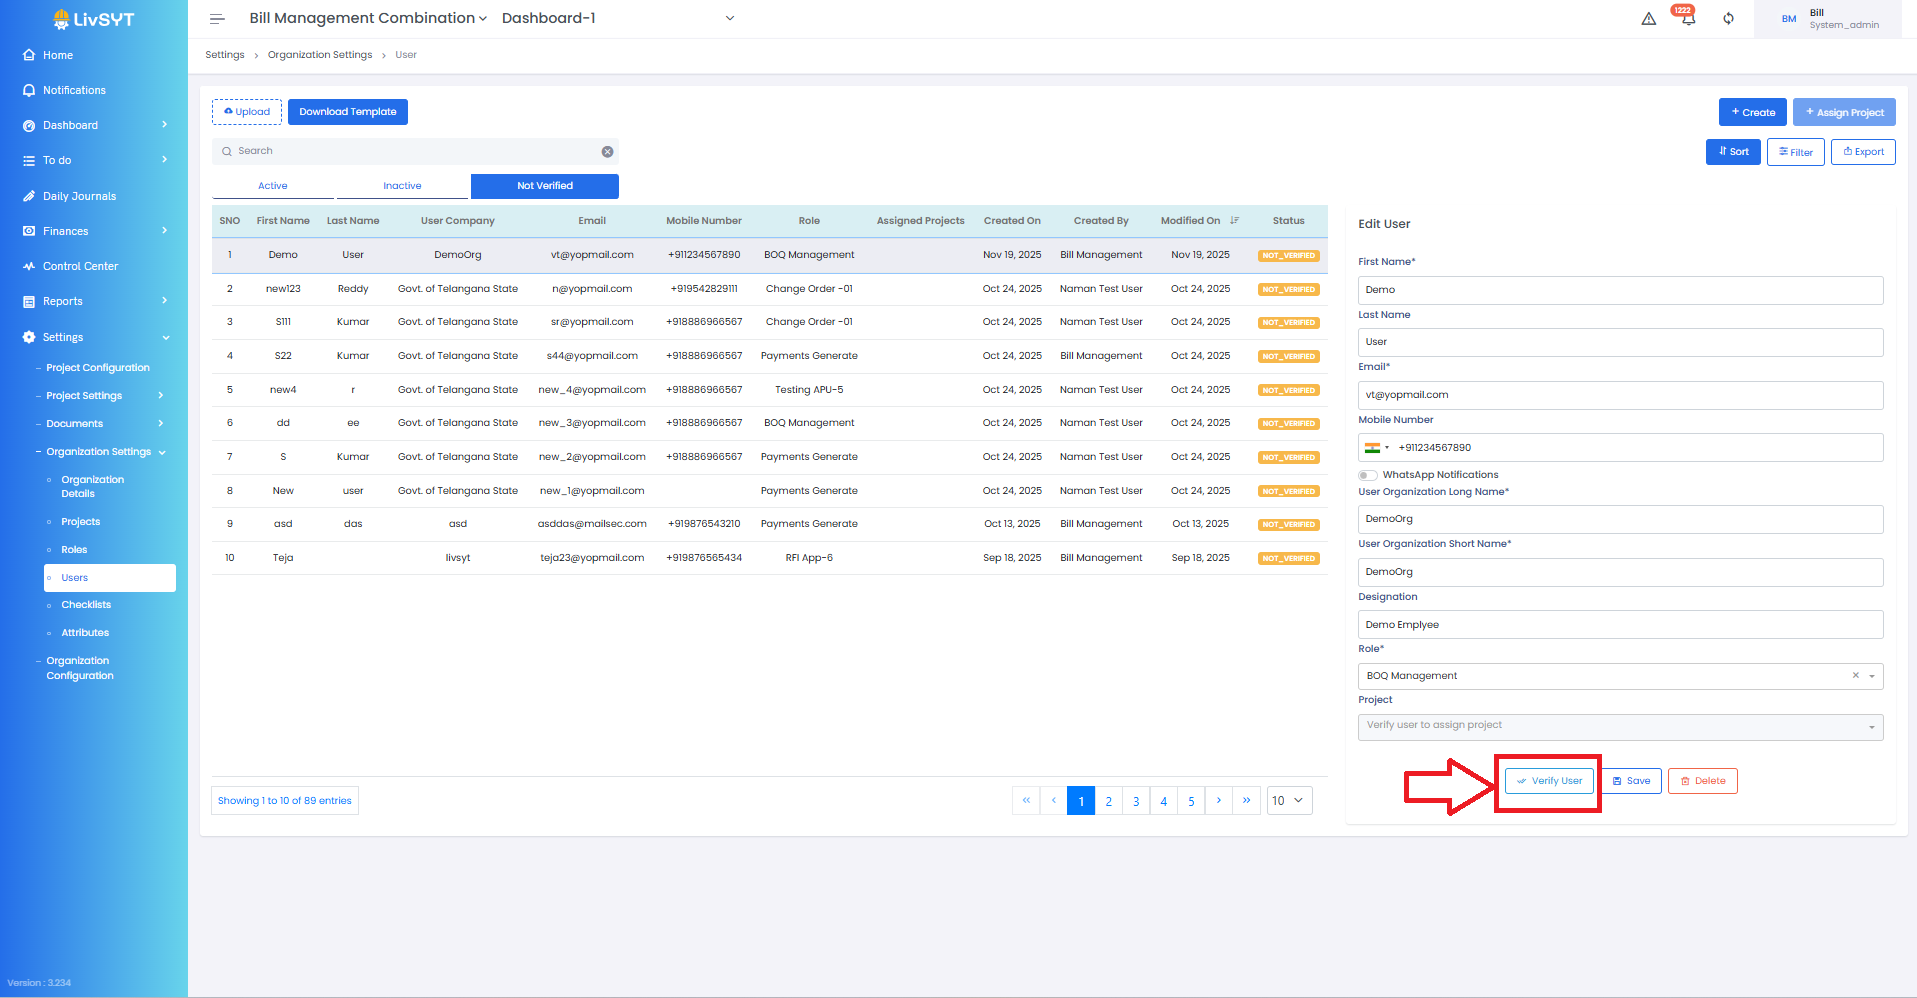
Task: Expand the Role dropdown arrow
Action: [x=1872, y=677]
